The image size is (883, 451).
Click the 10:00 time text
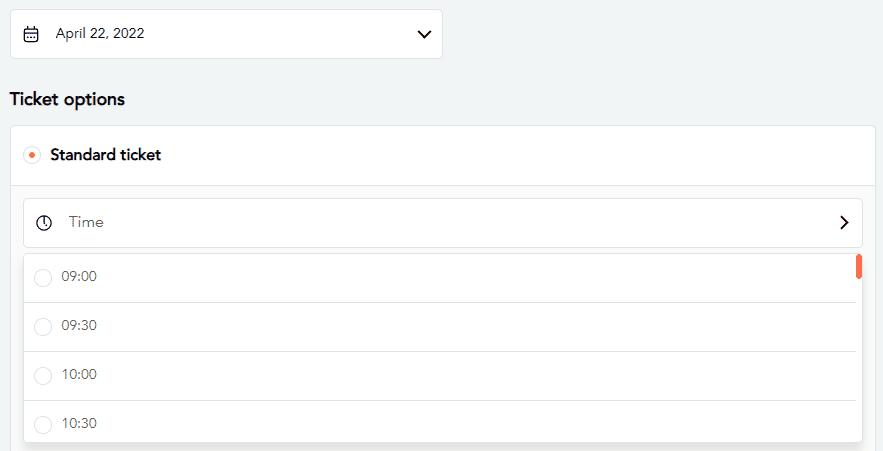(x=79, y=375)
